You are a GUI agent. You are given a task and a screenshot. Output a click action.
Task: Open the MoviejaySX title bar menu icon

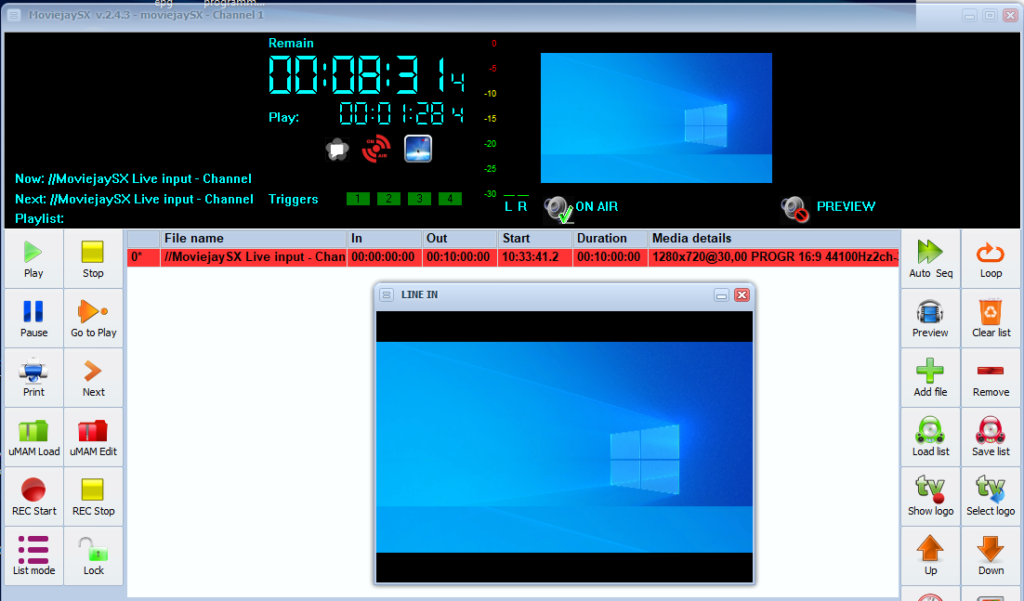click(14, 15)
